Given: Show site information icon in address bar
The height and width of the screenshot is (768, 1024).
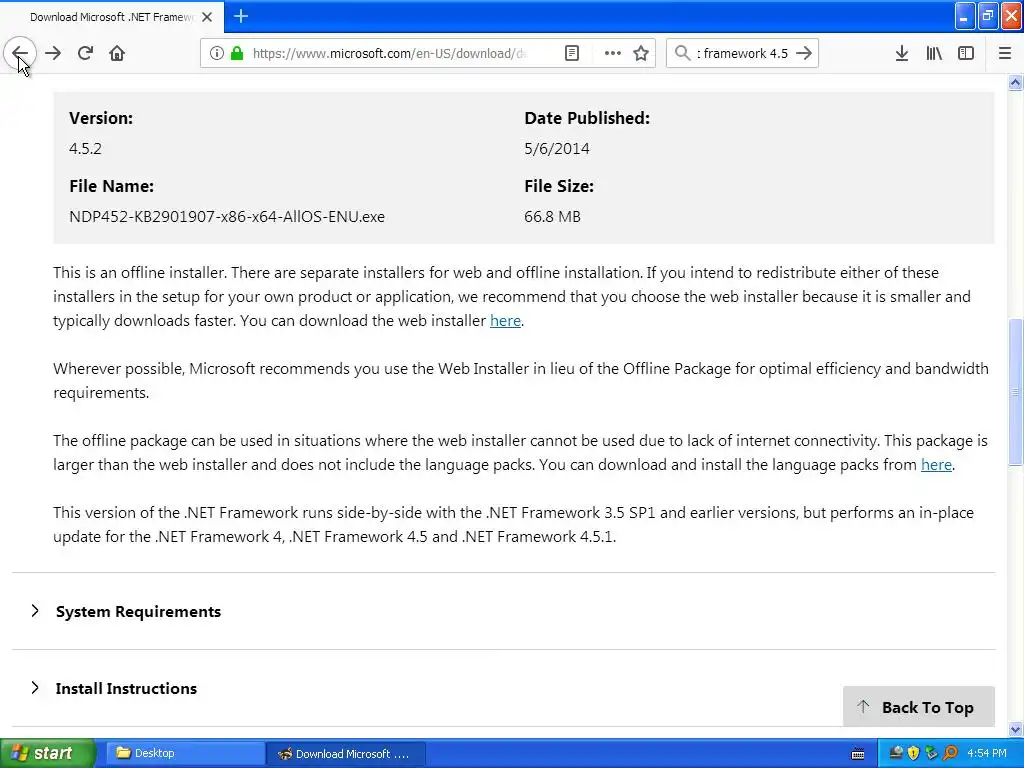Looking at the screenshot, I should tap(216, 54).
